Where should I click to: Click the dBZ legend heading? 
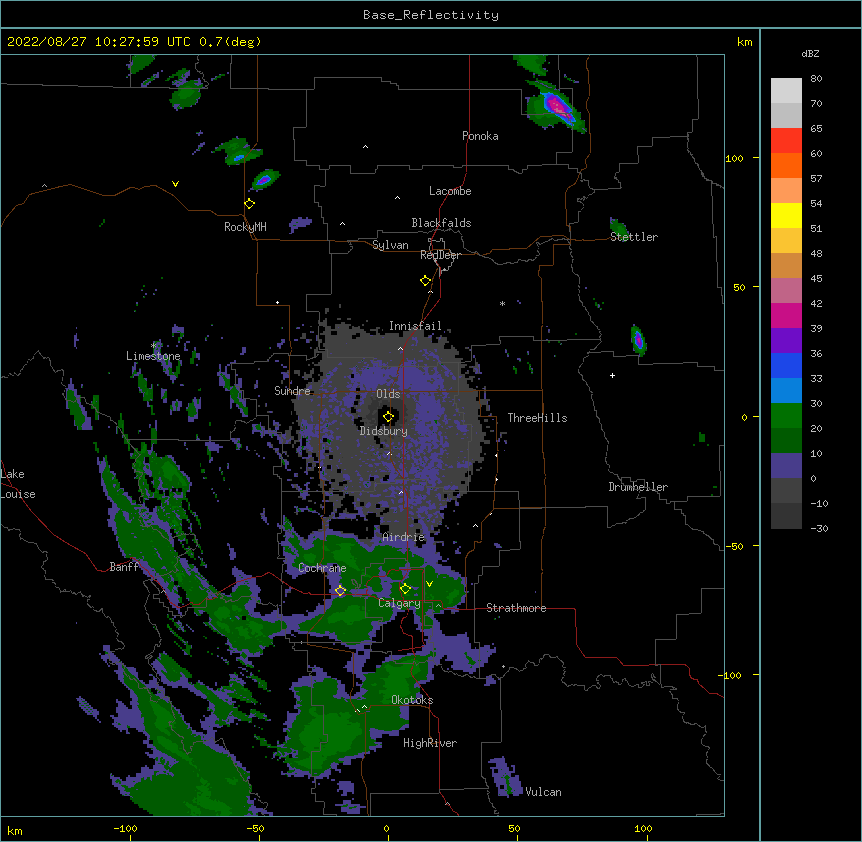coord(810,54)
